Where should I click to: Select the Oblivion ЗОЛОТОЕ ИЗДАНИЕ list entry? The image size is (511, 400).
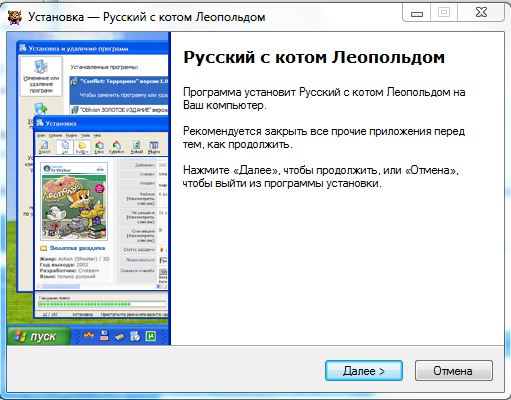click(119, 110)
